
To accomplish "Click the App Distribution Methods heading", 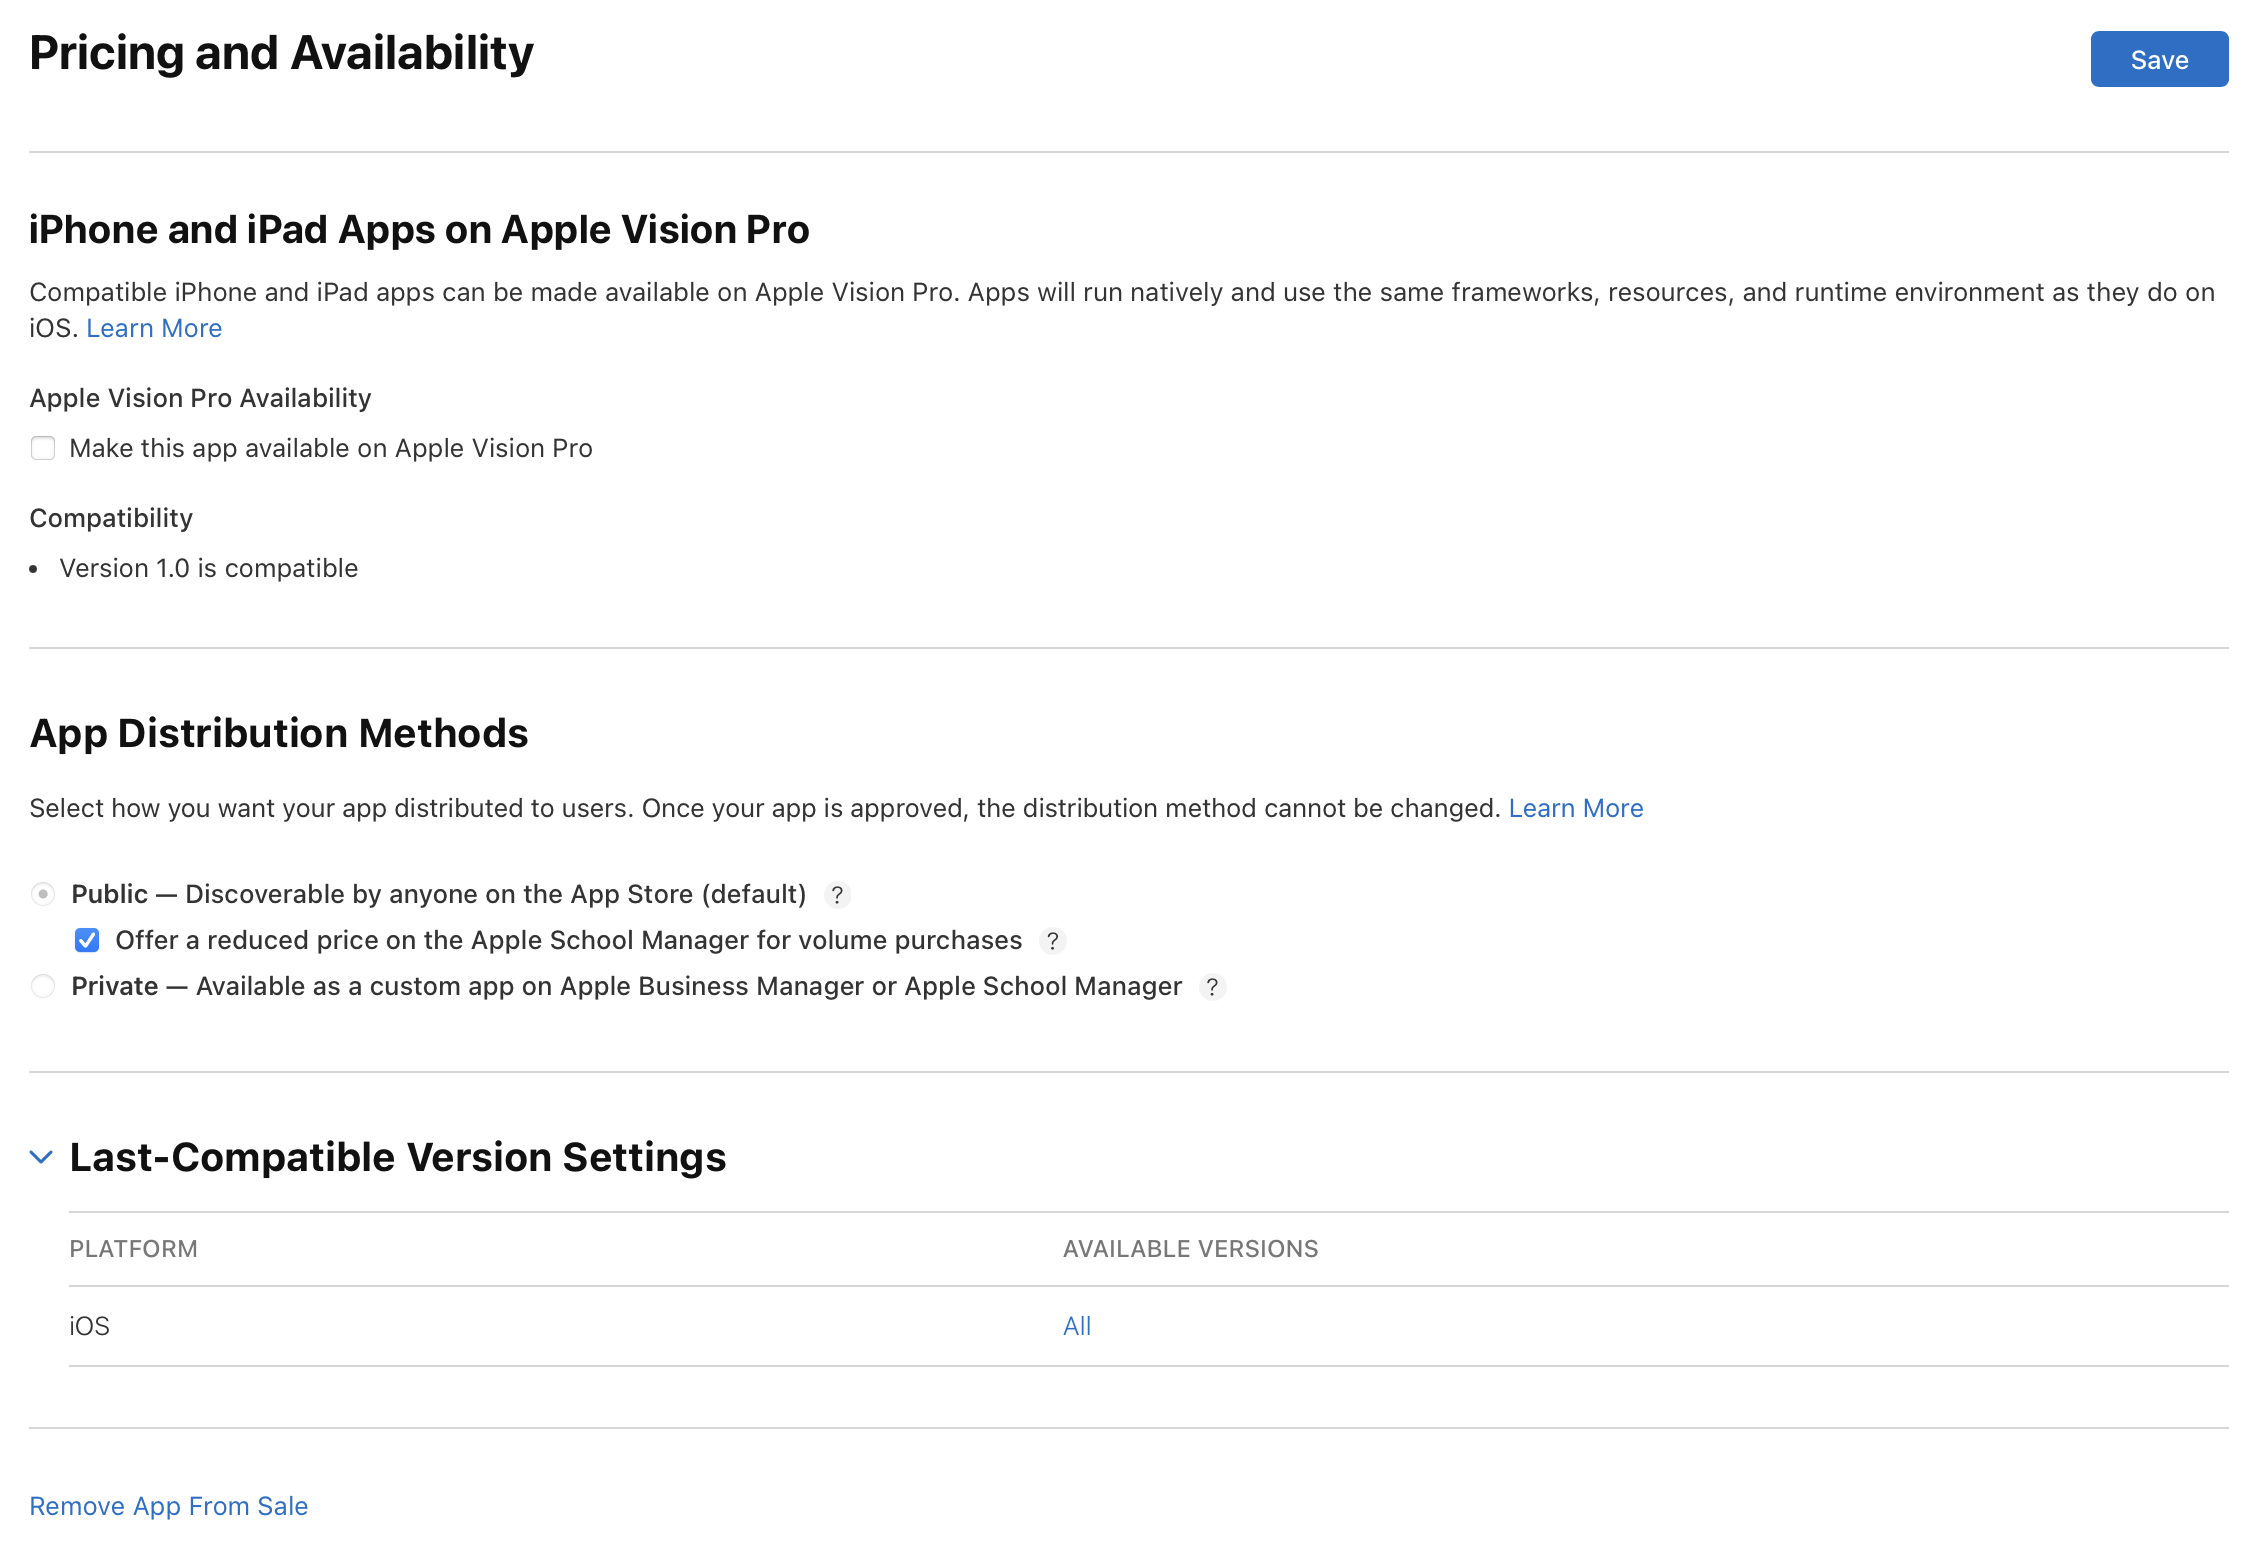I will [x=279, y=732].
